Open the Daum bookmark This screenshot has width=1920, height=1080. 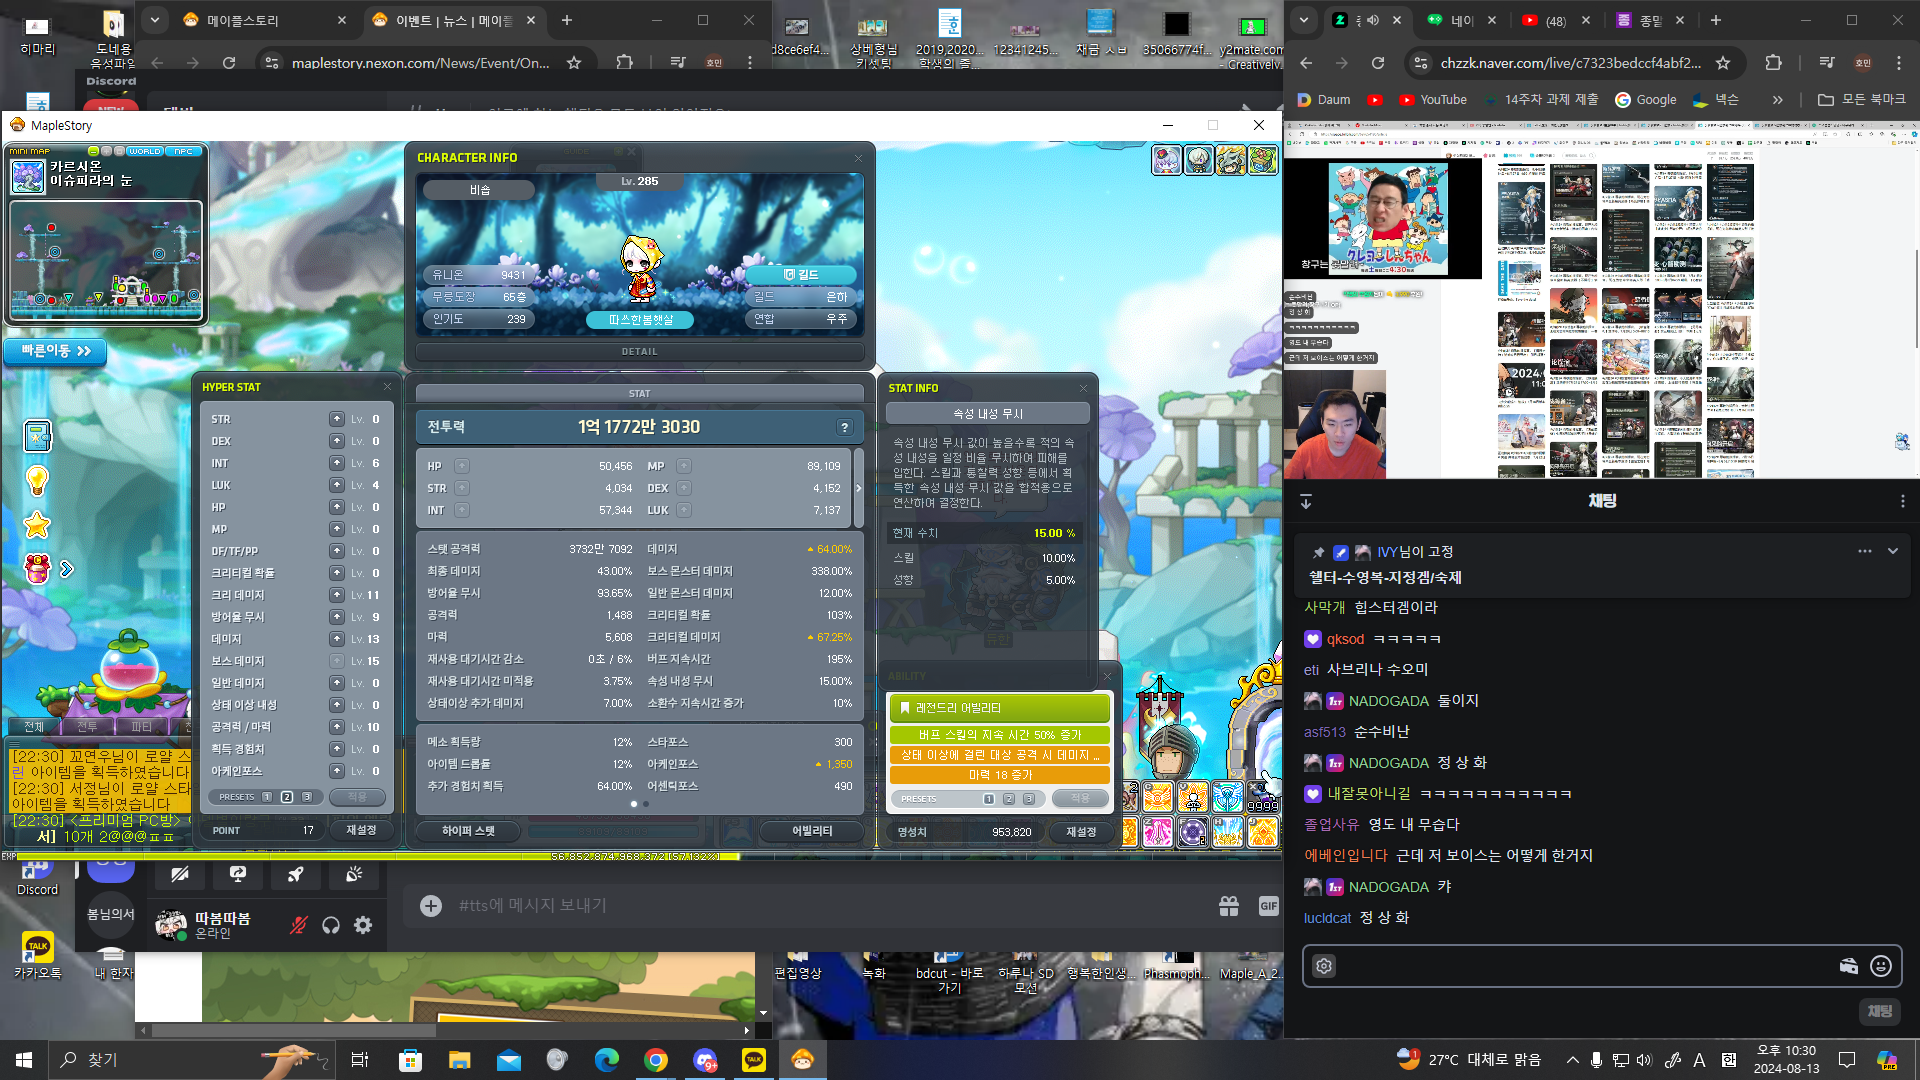(1323, 100)
